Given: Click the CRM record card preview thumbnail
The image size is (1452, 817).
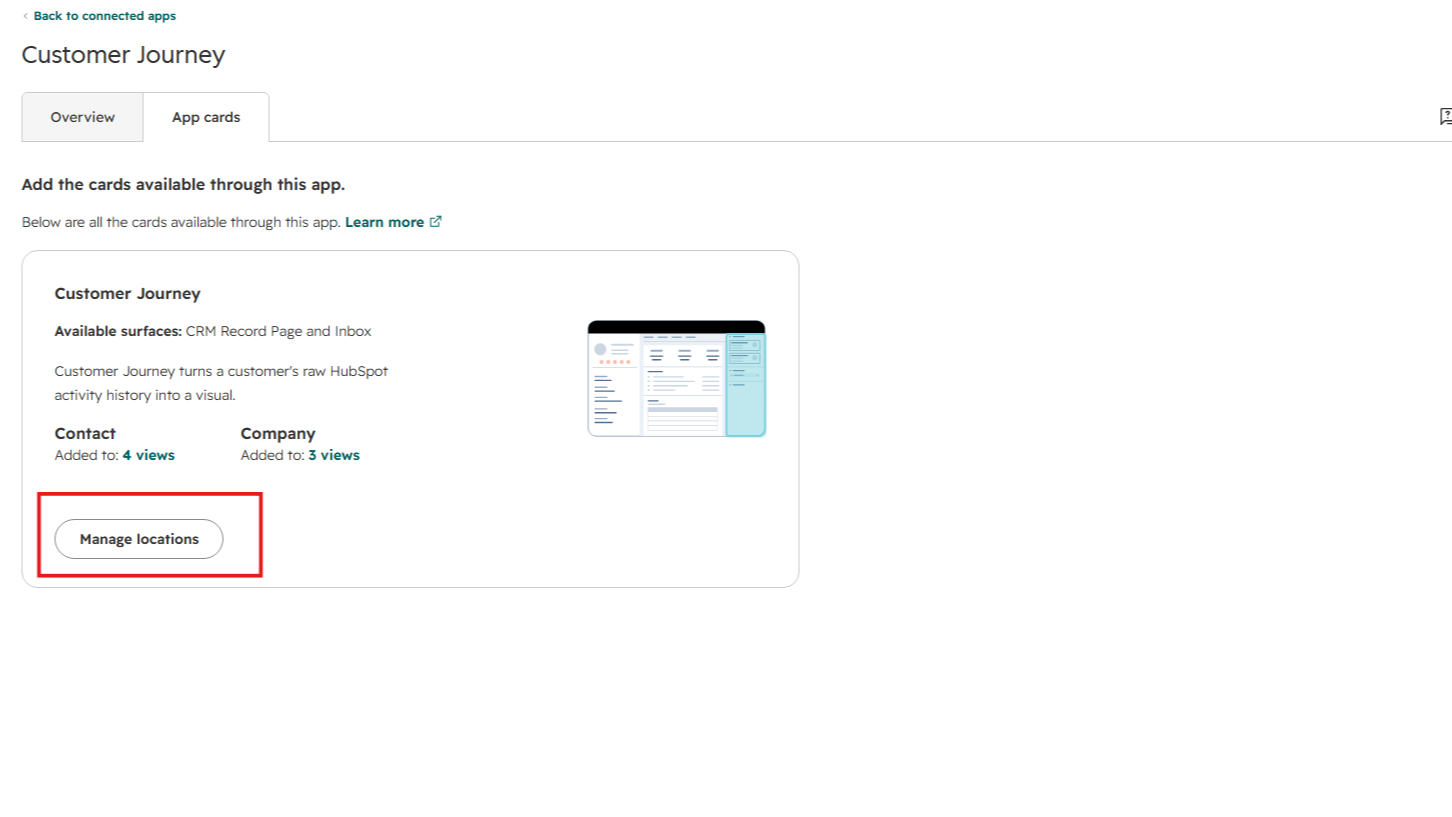Looking at the screenshot, I should 677,379.
